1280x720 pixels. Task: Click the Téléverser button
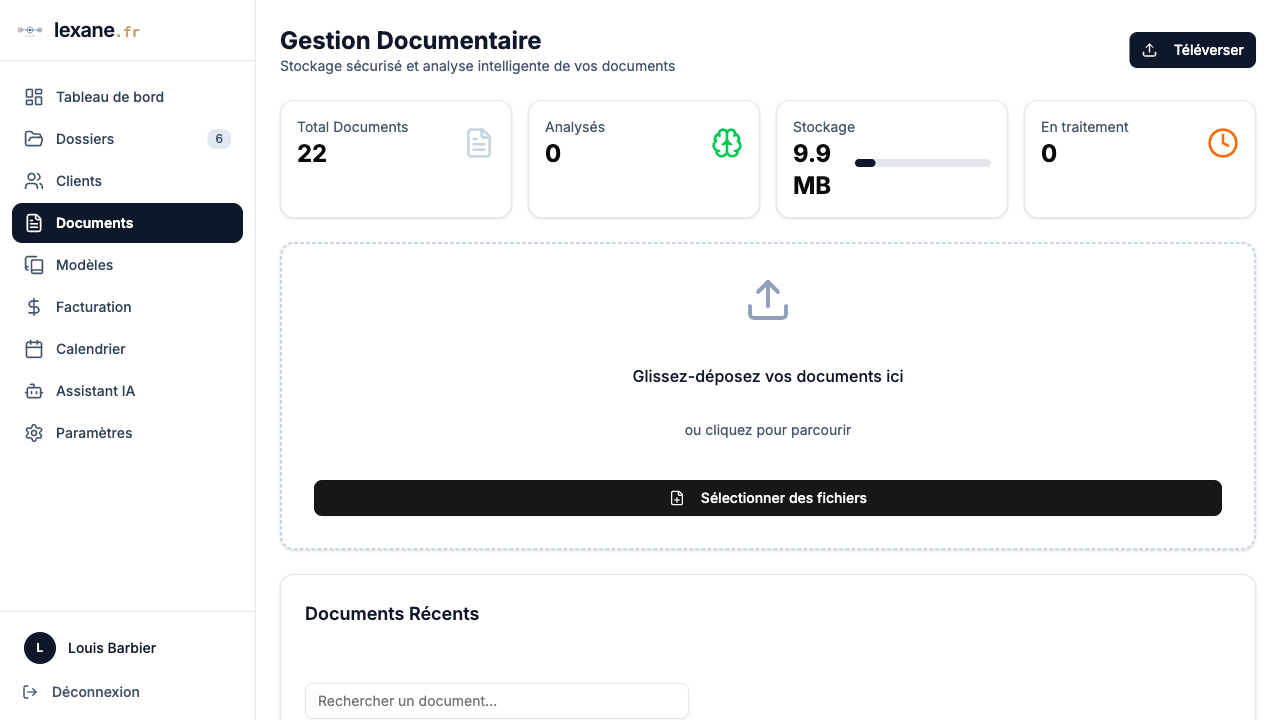1192,49
